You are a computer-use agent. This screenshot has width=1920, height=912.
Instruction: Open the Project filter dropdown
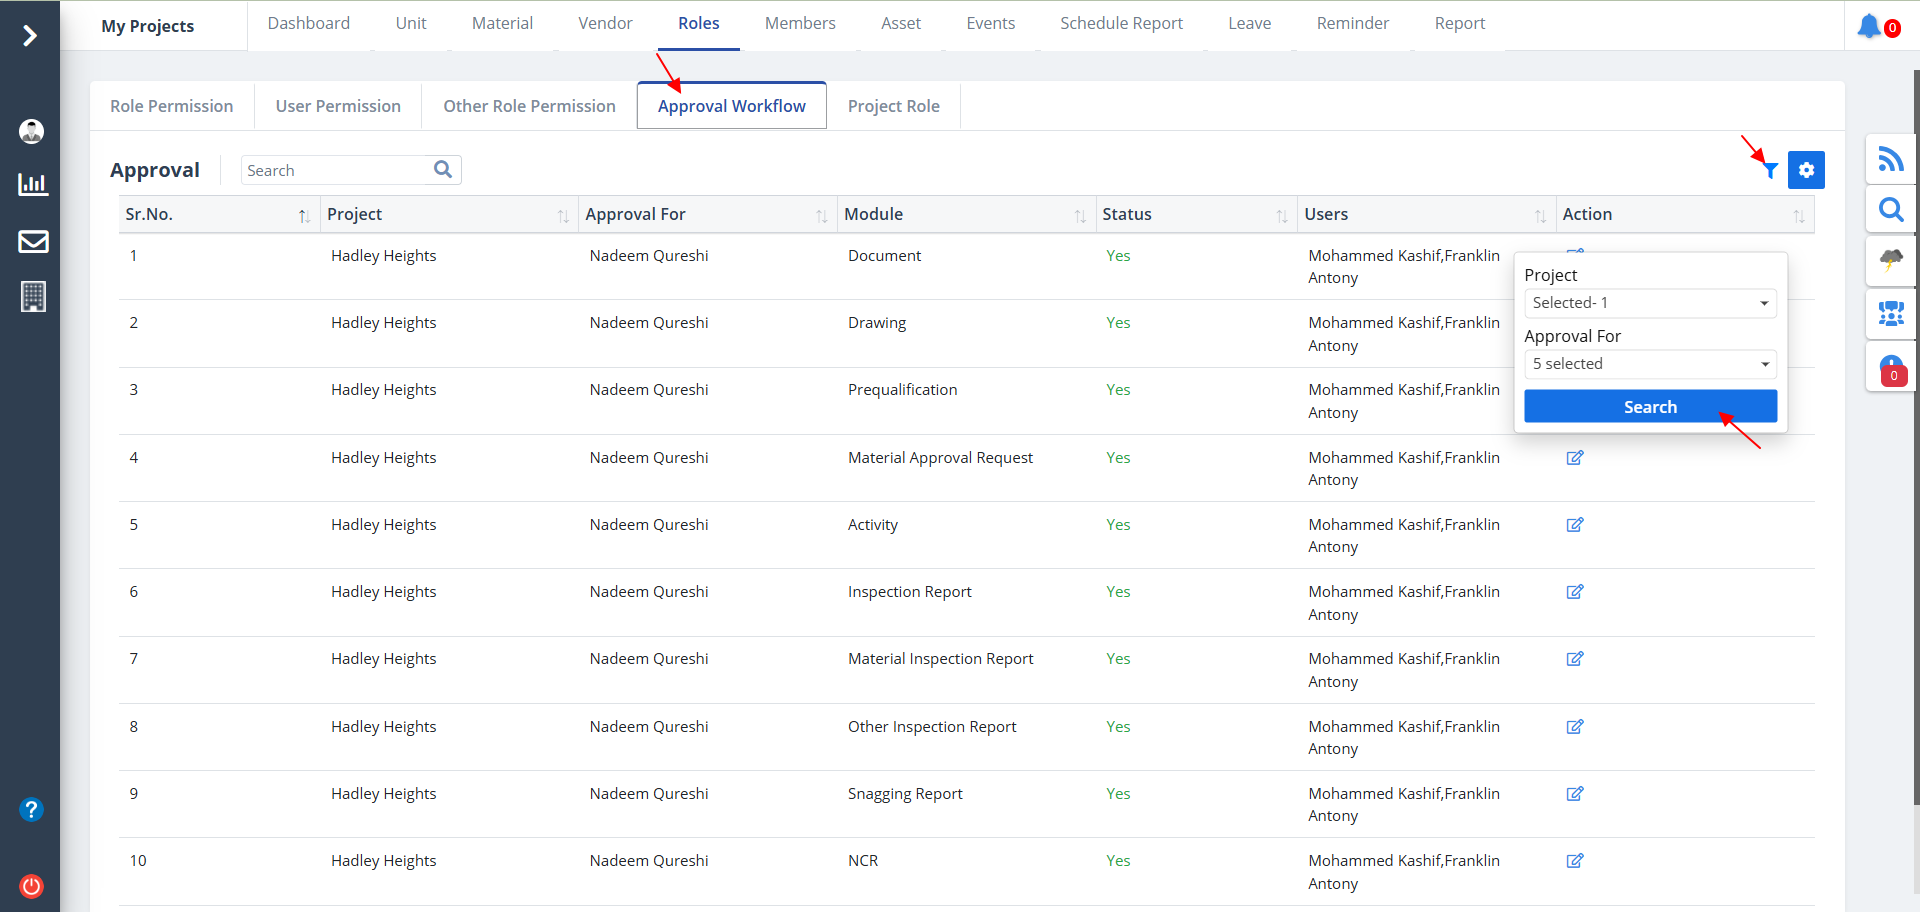tap(1649, 303)
